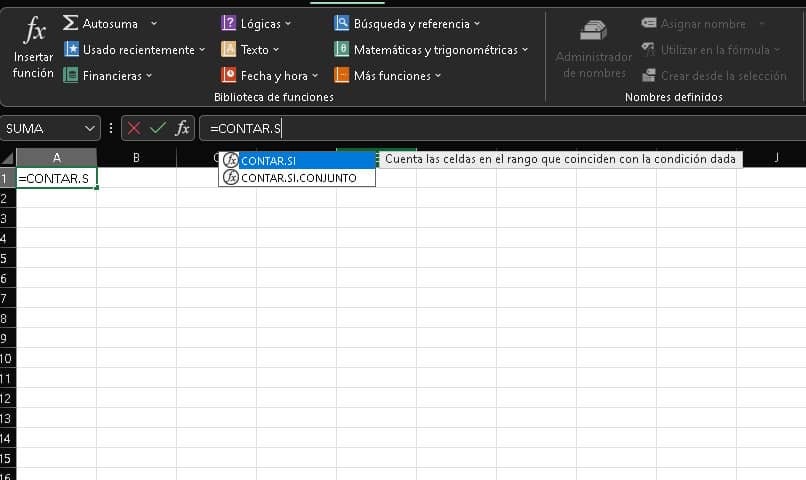The height and width of the screenshot is (480, 806).
Task: Click the Insertar función fx icon
Action: pyautogui.click(x=33, y=30)
